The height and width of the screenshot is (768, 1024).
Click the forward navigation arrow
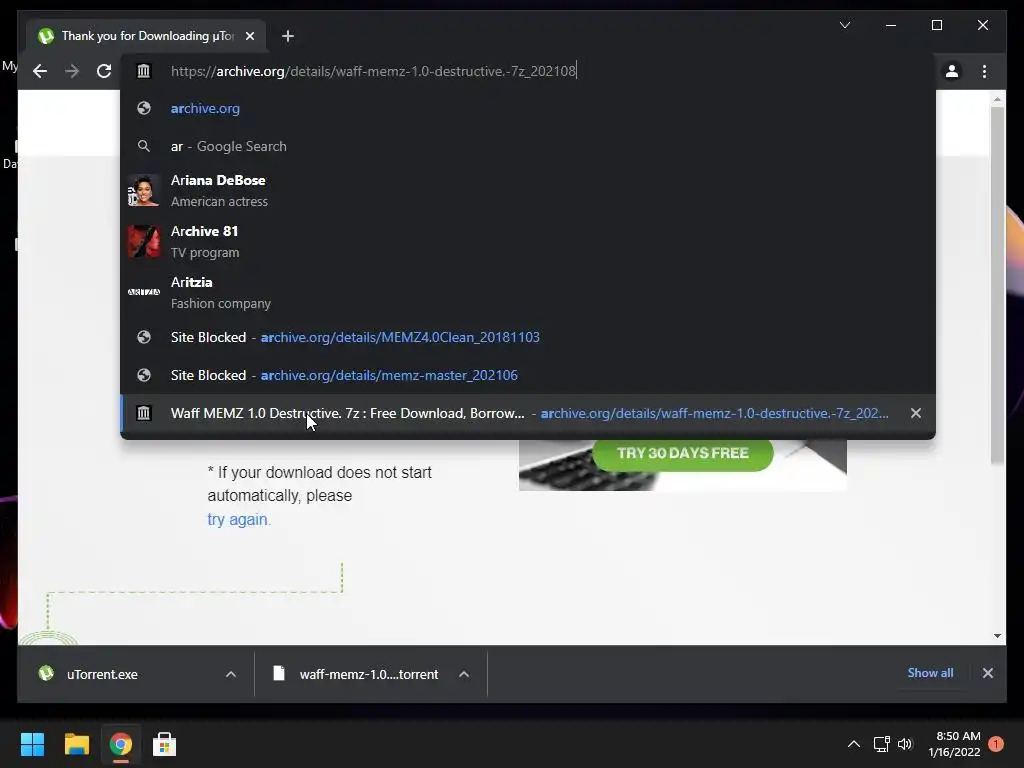tap(72, 71)
